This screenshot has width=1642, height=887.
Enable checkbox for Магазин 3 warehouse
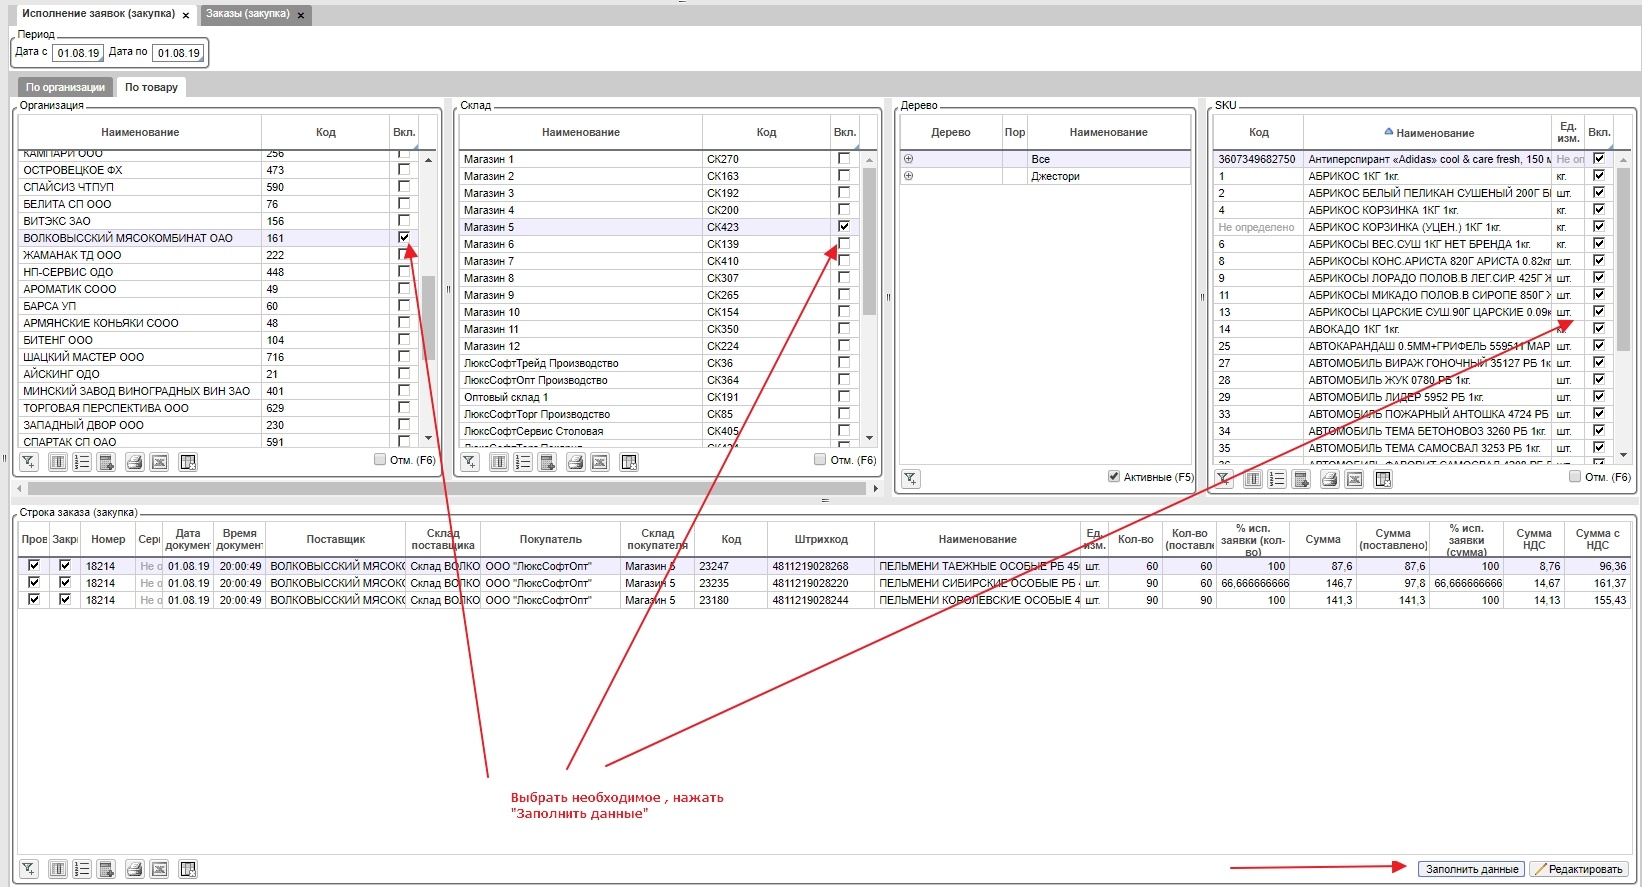(x=844, y=193)
